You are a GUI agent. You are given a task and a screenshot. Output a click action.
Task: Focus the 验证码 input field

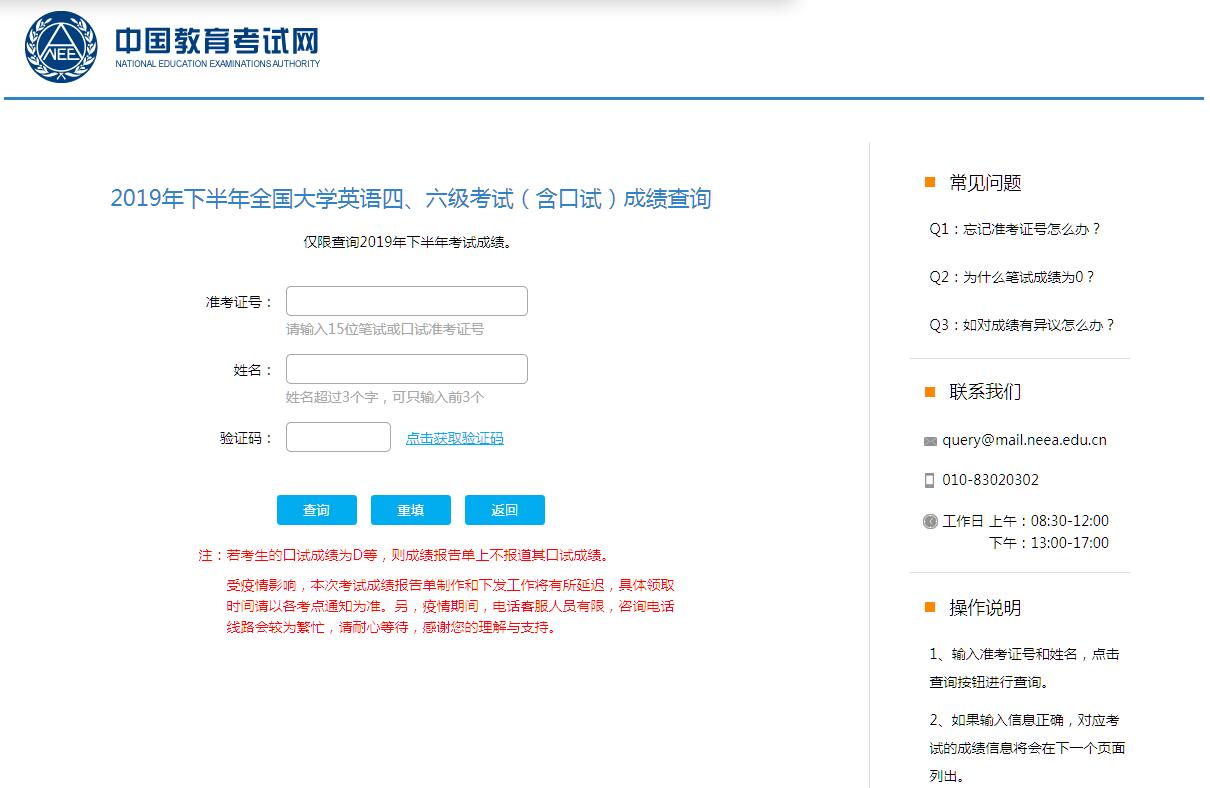coord(338,437)
